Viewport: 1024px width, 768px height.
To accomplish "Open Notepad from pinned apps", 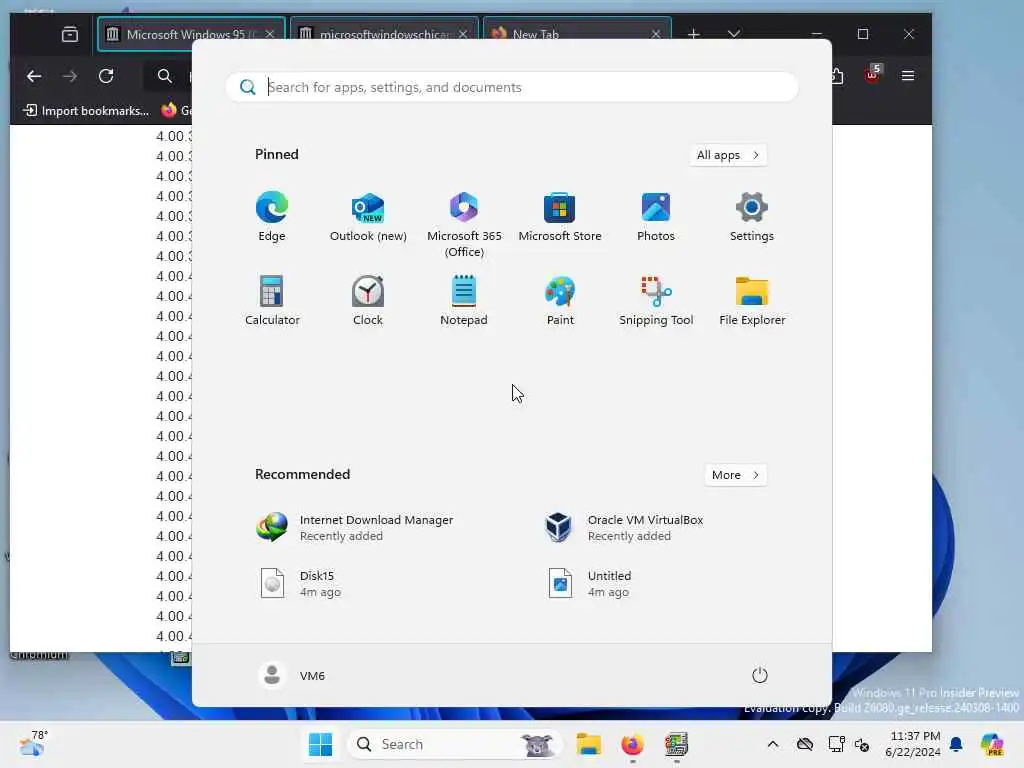I will pos(464,300).
